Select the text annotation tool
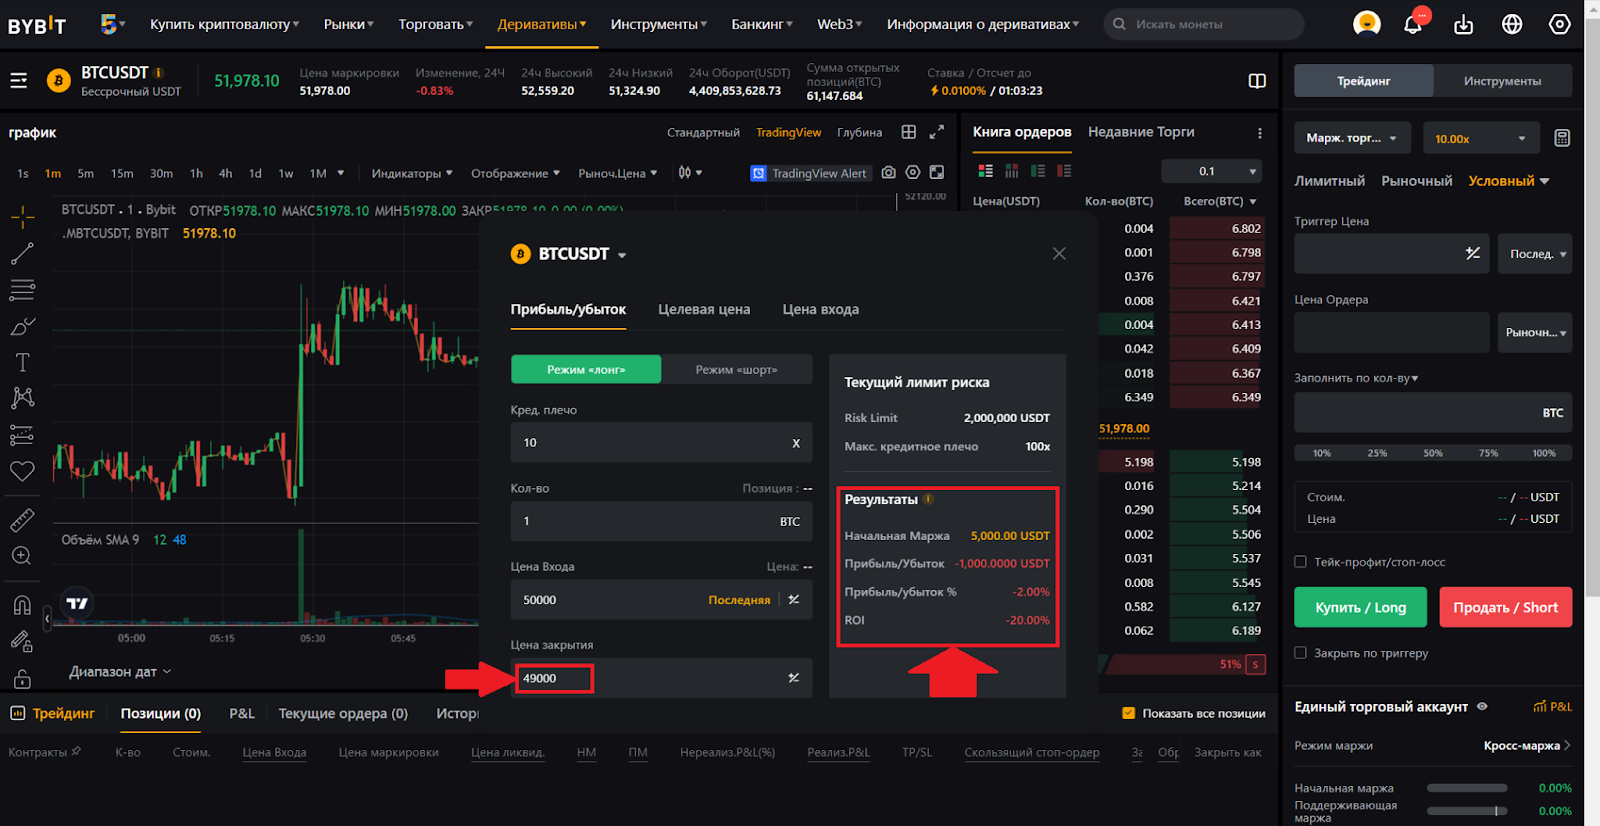1600x826 pixels. click(22, 362)
